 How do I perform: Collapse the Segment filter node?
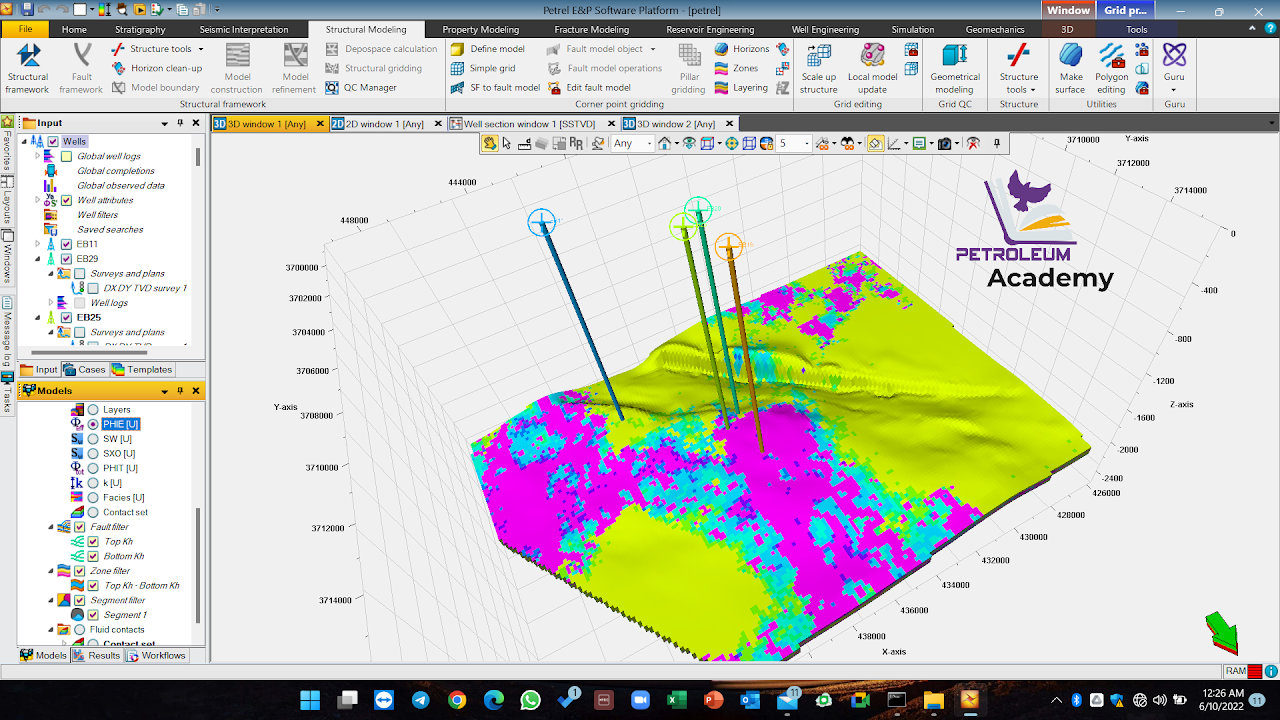(x=51, y=600)
